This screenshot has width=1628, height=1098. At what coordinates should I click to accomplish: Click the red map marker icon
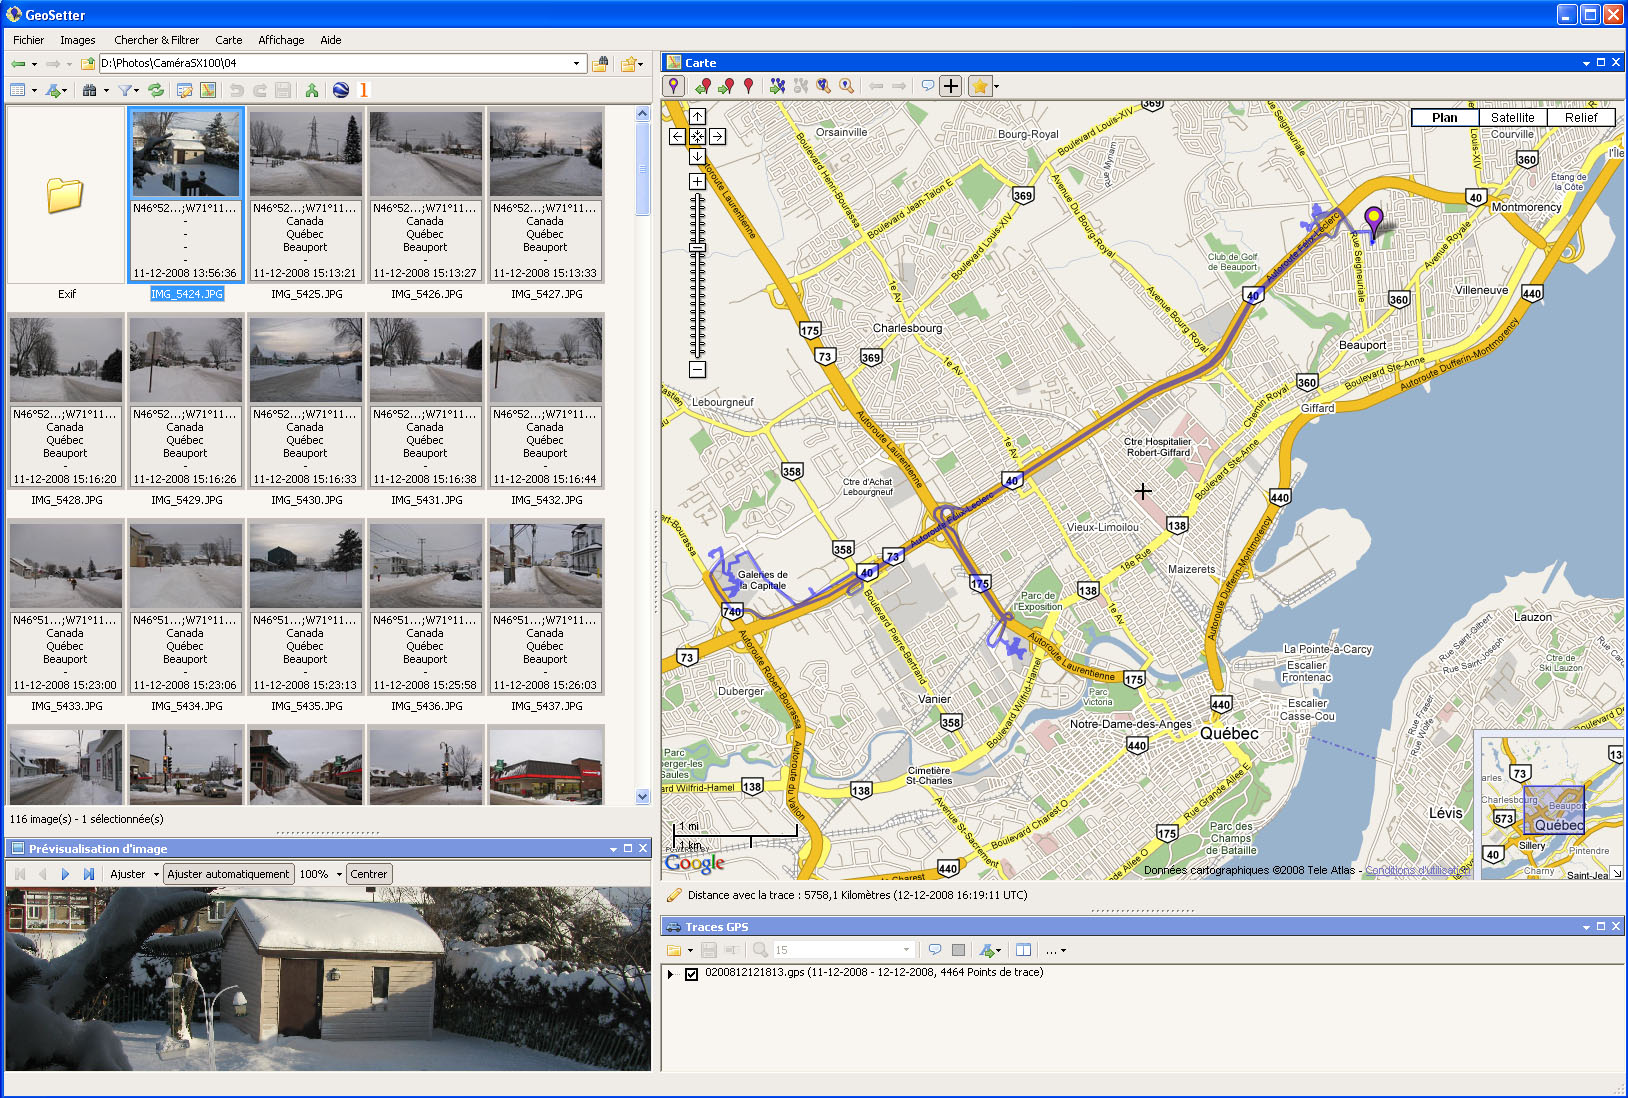click(748, 86)
